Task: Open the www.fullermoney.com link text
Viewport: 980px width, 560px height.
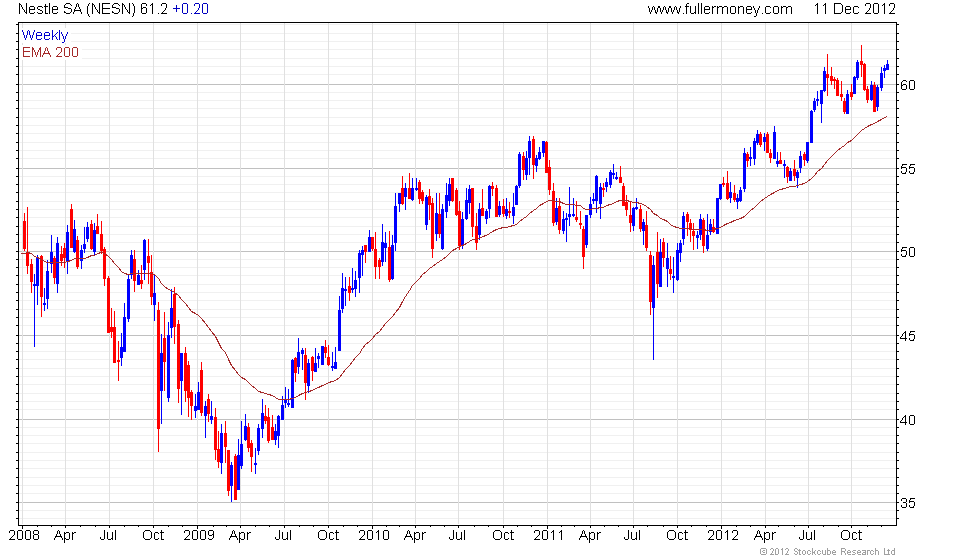Action: [720, 9]
